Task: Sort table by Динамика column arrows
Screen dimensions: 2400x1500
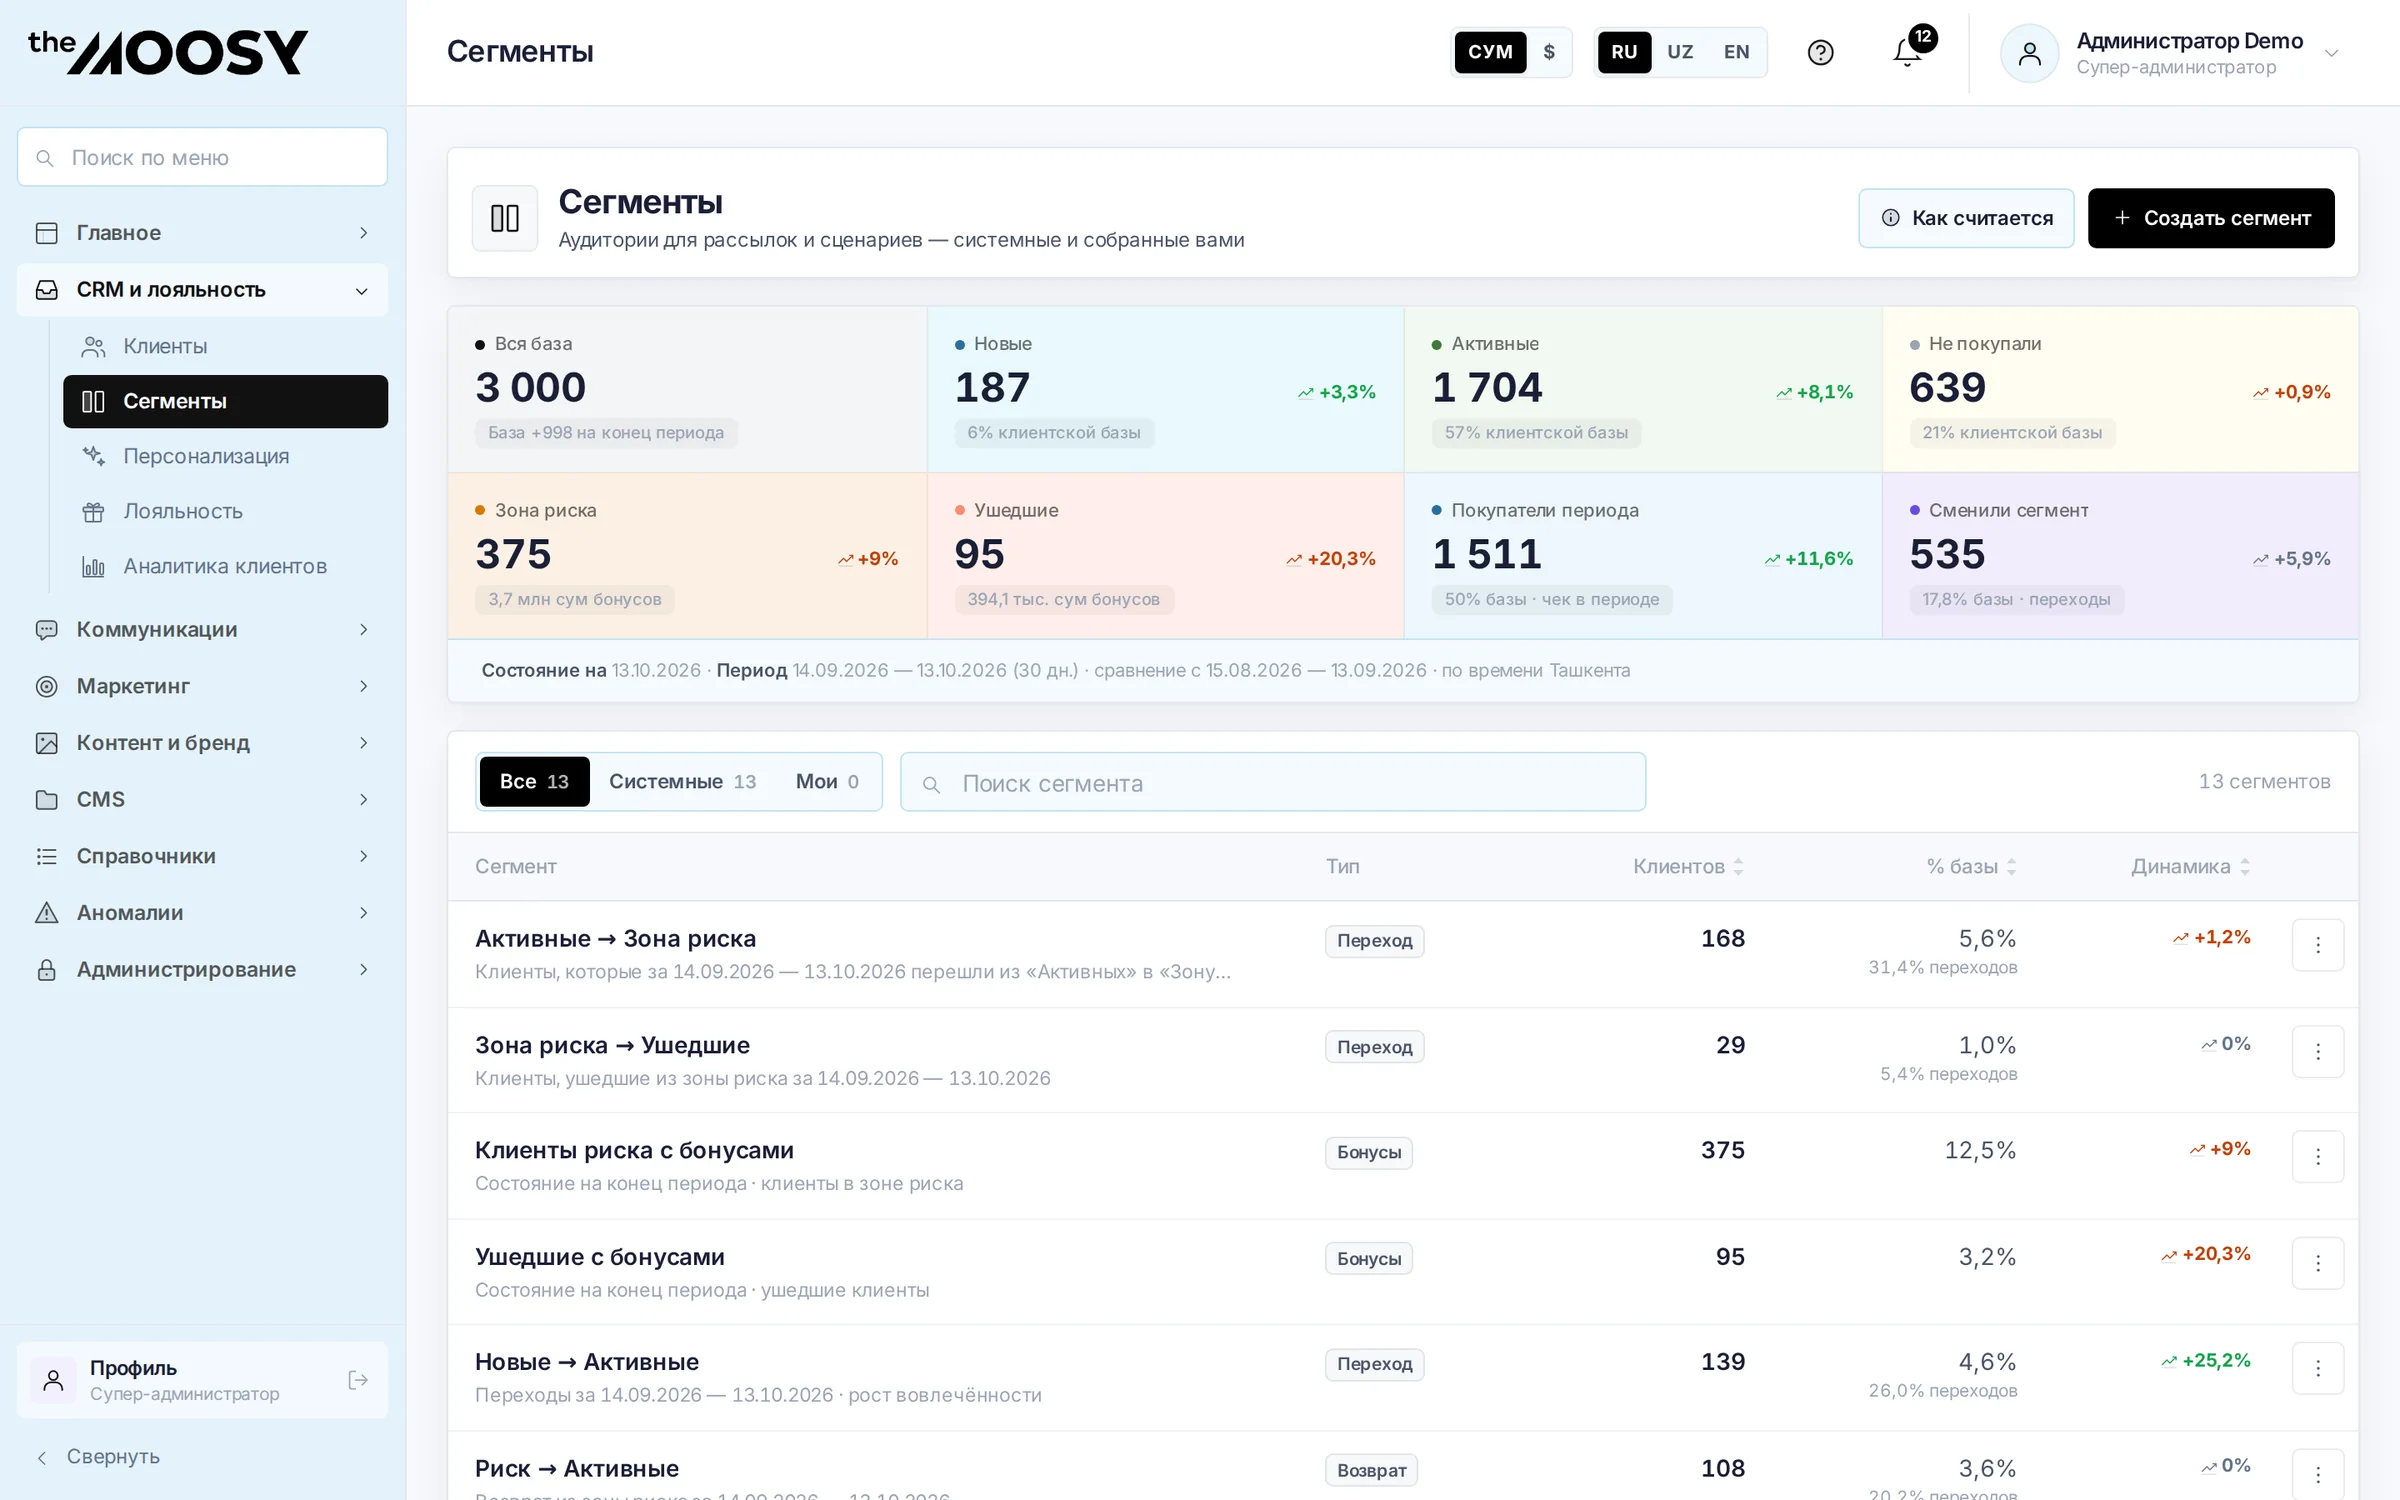Action: tap(2244, 867)
